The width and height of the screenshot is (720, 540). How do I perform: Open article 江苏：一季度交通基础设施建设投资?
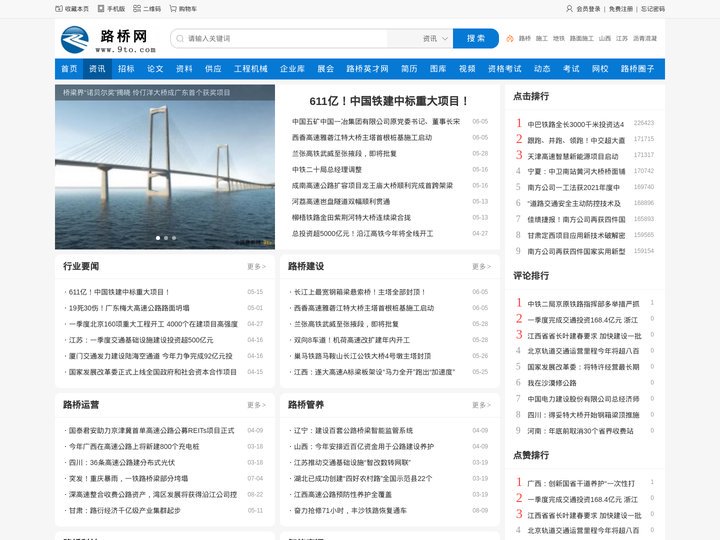(x=141, y=340)
